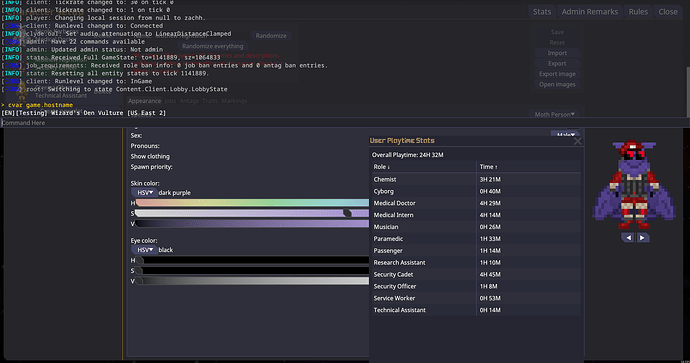The width and height of the screenshot is (690, 363).
Task: Rotate character preview left
Action: (628, 238)
